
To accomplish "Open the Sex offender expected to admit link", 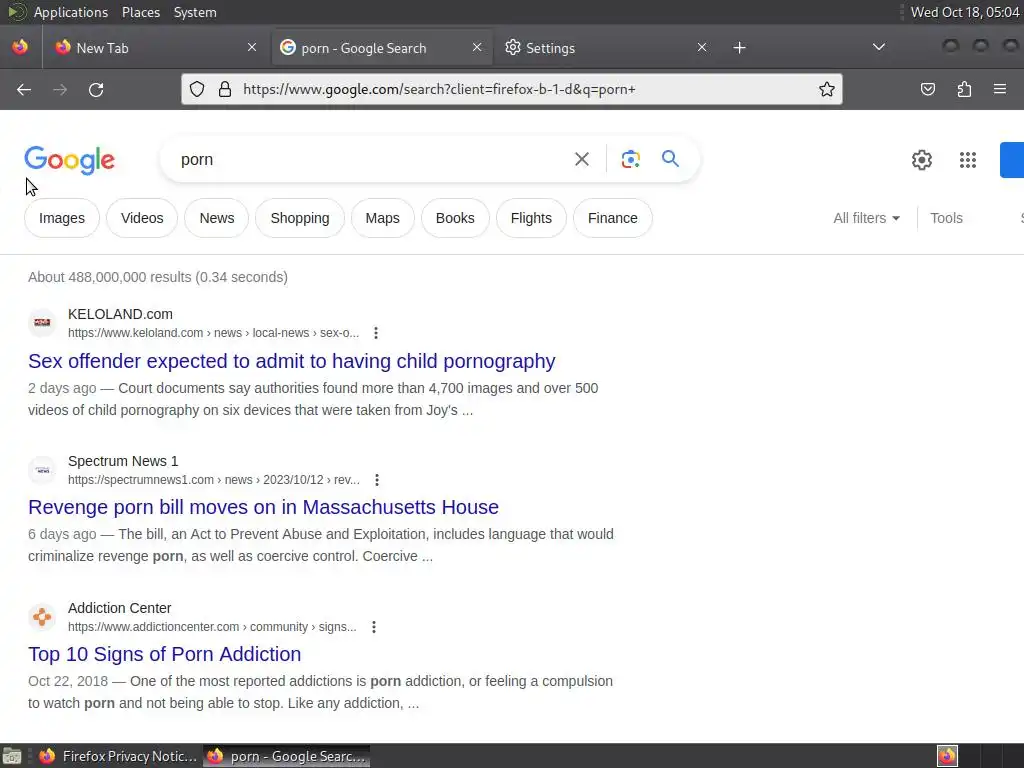I will tap(291, 361).
